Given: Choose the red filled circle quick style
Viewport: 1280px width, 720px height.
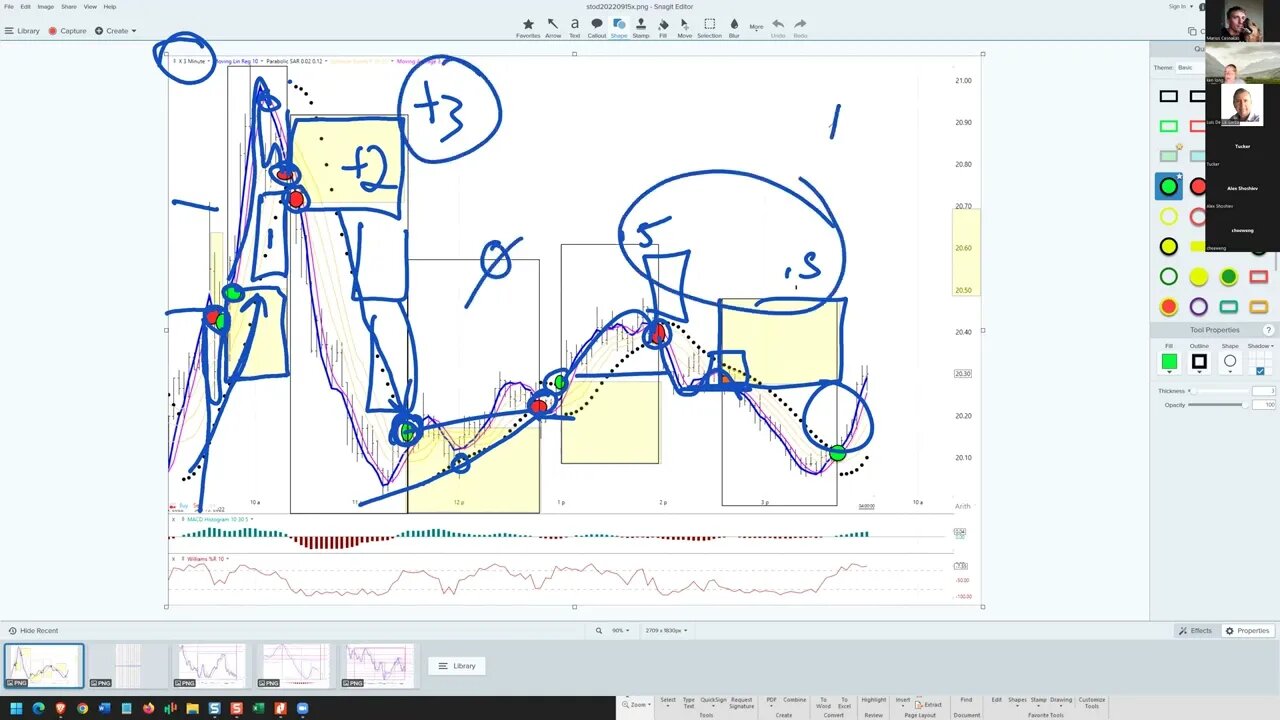Looking at the screenshot, I should click(x=1198, y=186).
